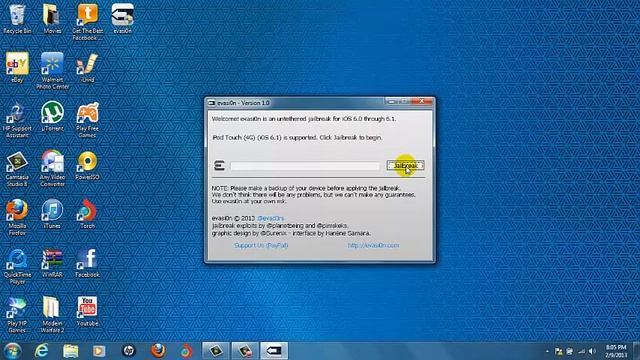Launch uTorrent from the desktop
This screenshot has height=360, width=640.
pos(52,116)
